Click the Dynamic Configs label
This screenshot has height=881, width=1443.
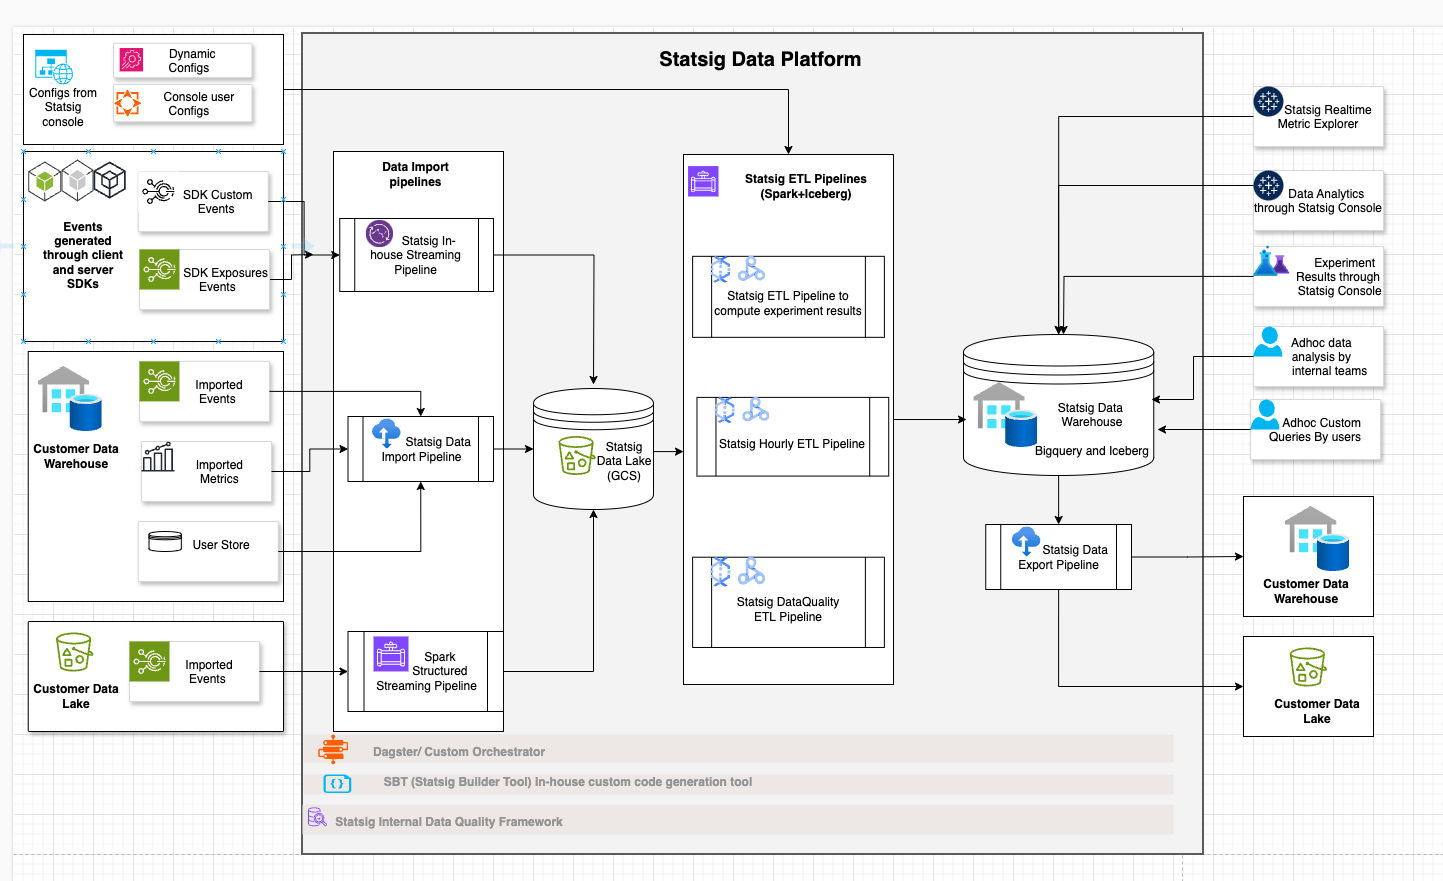[x=191, y=61]
